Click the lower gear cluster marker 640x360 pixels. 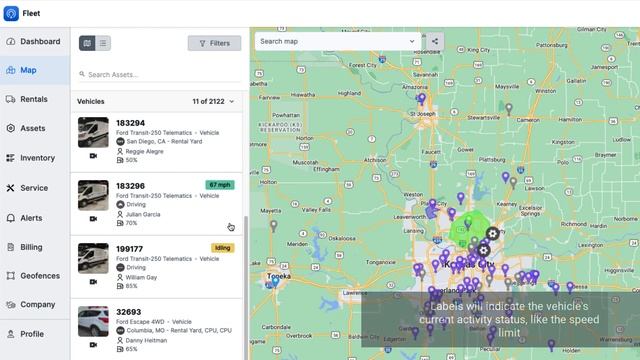coord(484,250)
